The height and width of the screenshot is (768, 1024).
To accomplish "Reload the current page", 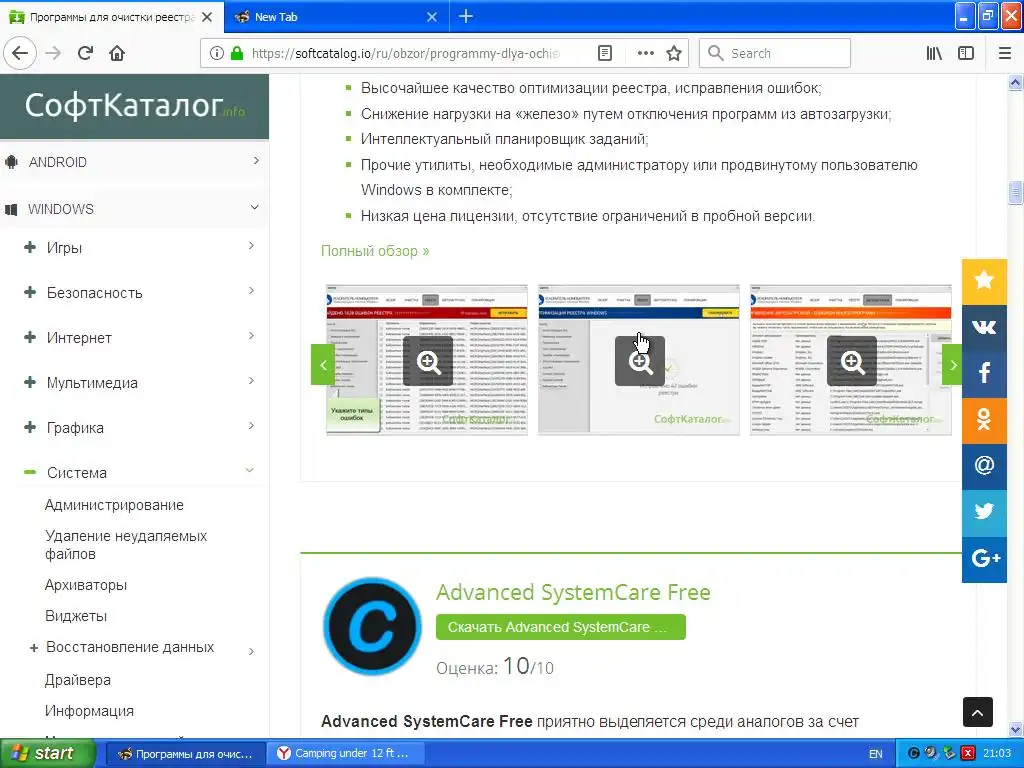I will [x=86, y=53].
